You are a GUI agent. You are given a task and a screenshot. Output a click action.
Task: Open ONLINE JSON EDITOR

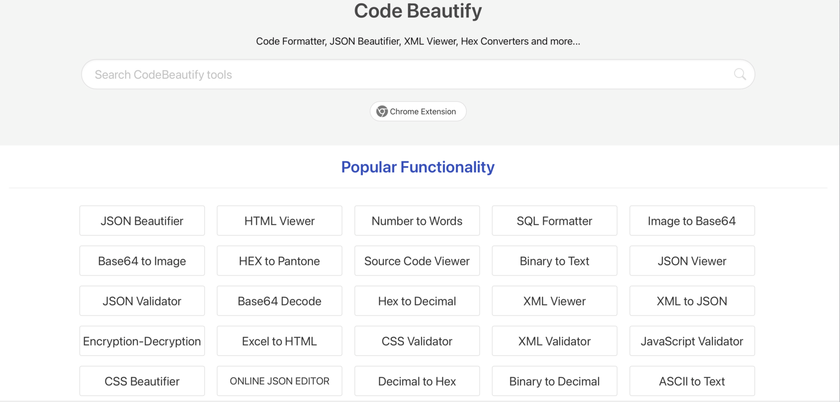(x=280, y=382)
